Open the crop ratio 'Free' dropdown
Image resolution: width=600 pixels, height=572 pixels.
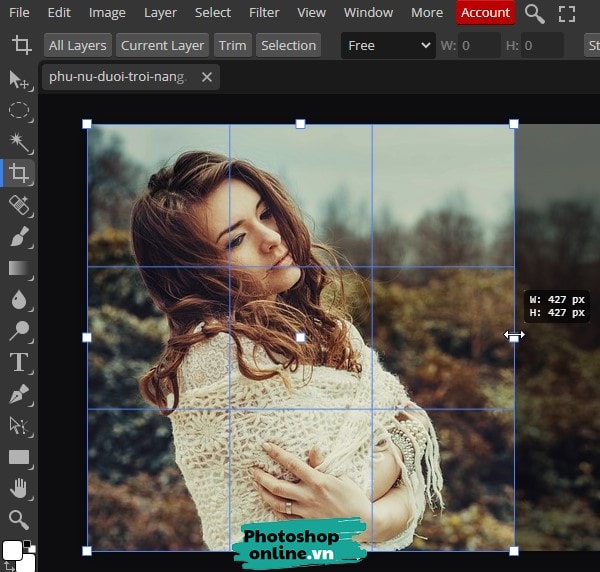click(x=387, y=45)
